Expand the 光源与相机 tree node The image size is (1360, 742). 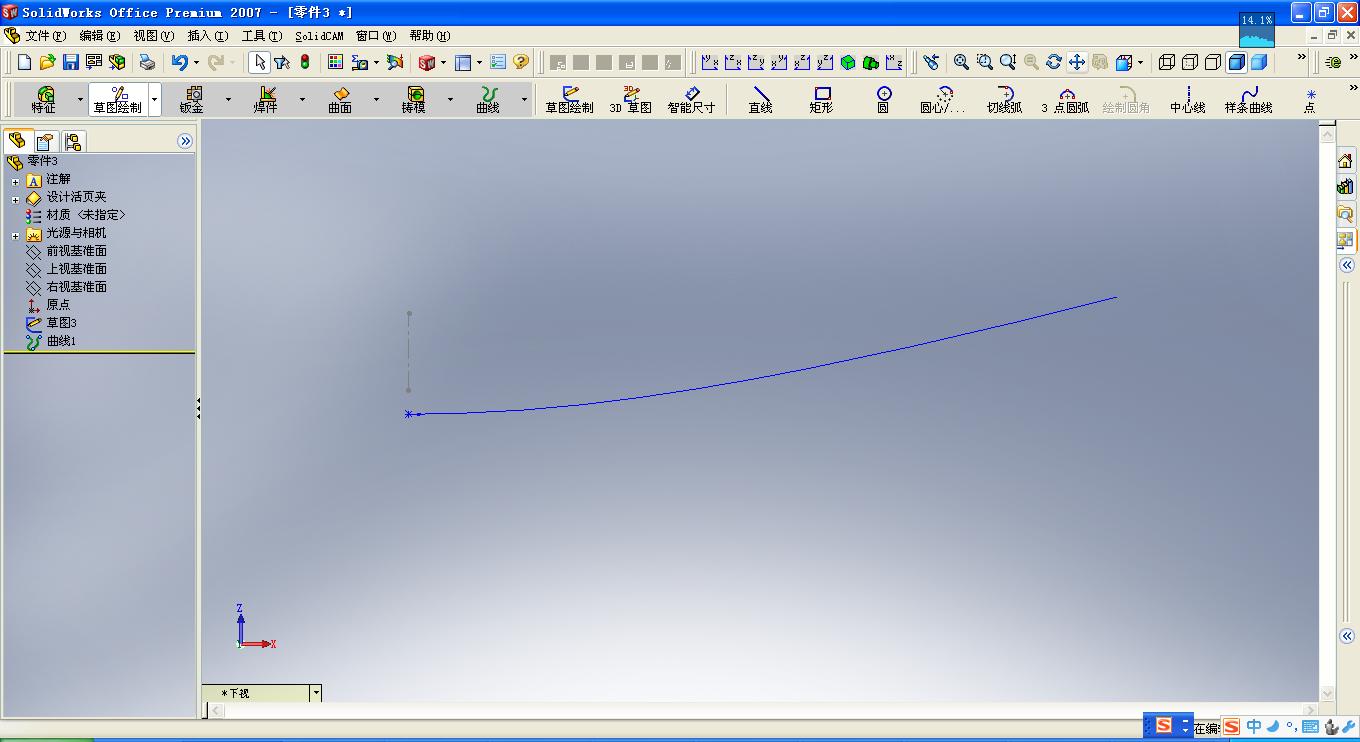click(16, 235)
